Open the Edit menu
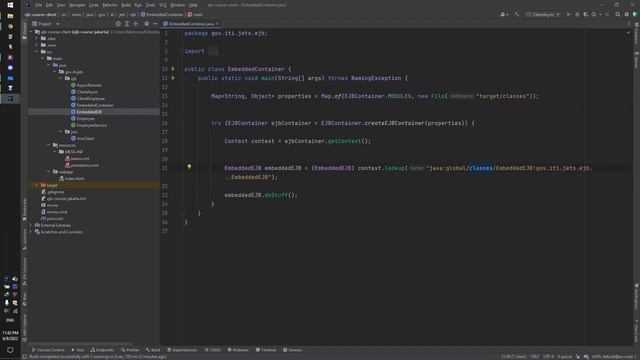This screenshot has width=640, height=360. click(x=49, y=5)
